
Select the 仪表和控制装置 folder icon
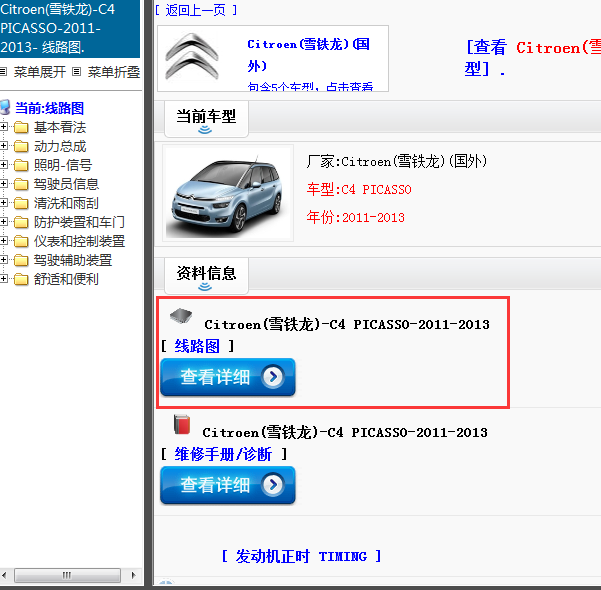tap(21, 241)
